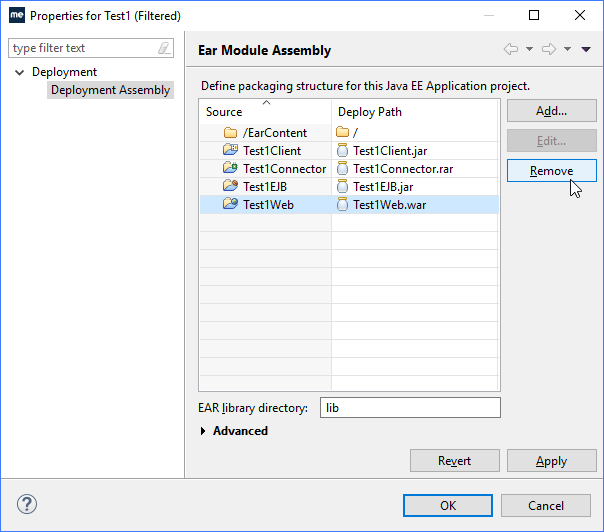Remove the selected Test1Web module
The image size is (604, 532).
point(551,171)
